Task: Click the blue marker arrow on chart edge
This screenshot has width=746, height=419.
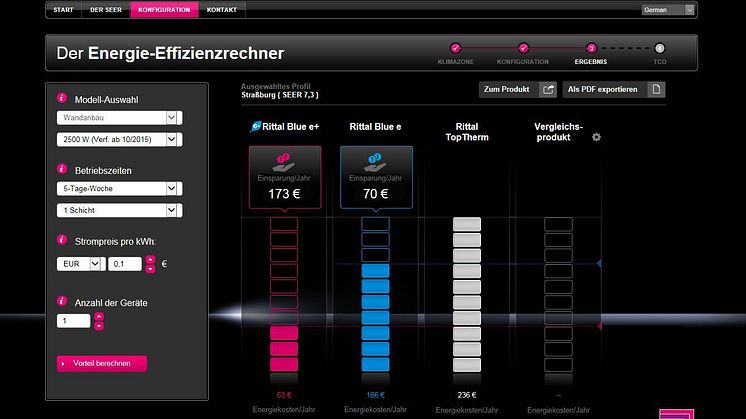Action: tap(599, 263)
